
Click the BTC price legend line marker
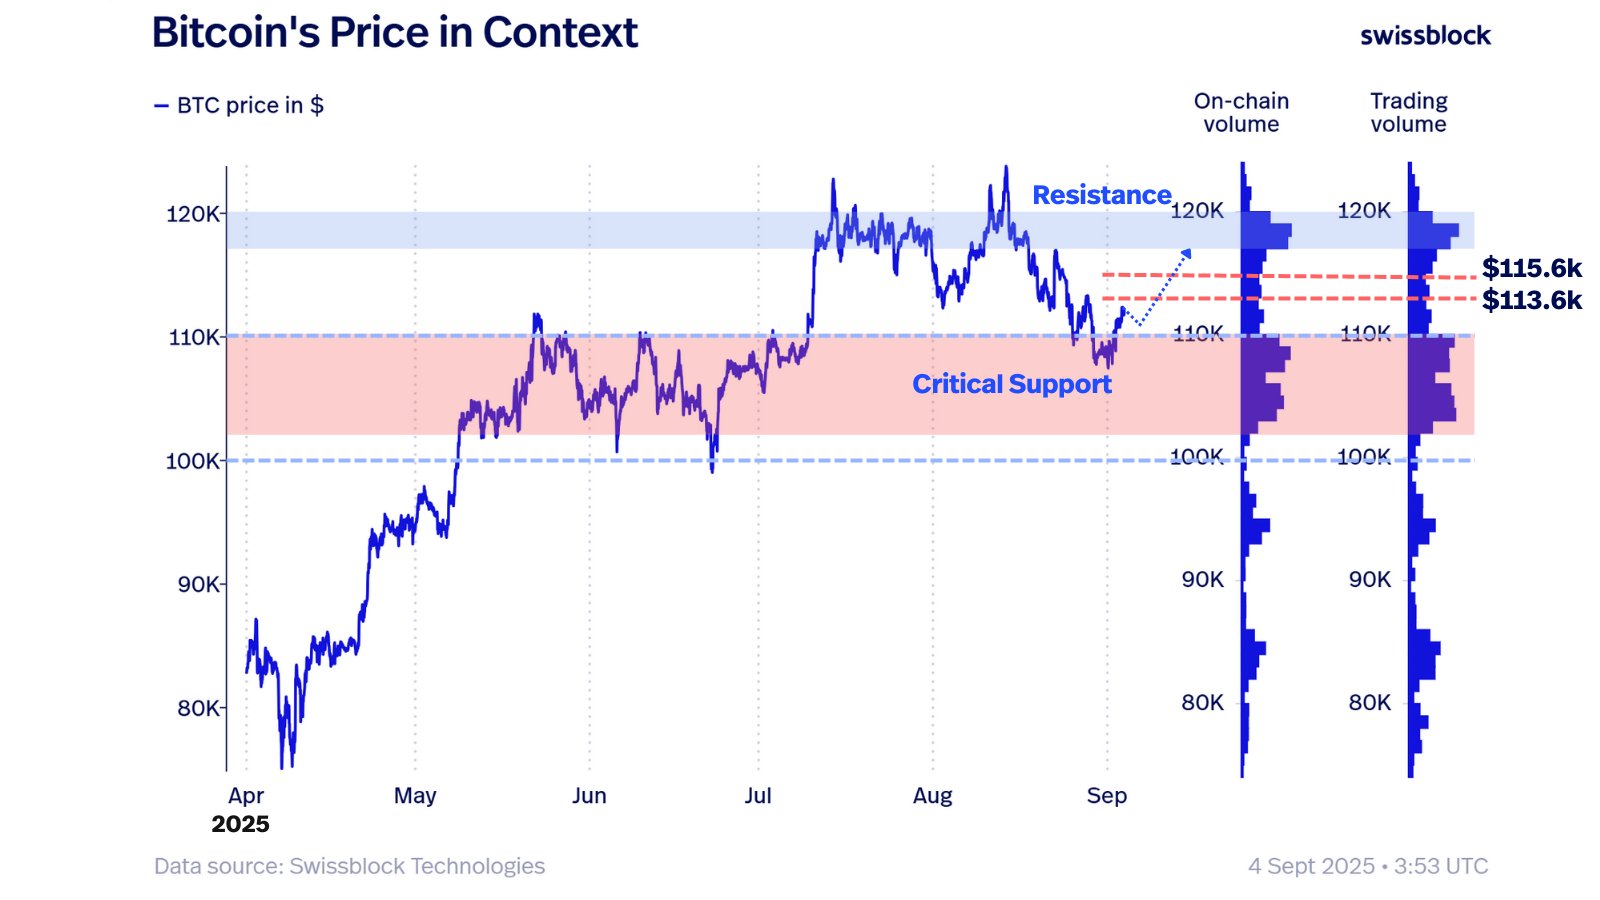point(161,106)
